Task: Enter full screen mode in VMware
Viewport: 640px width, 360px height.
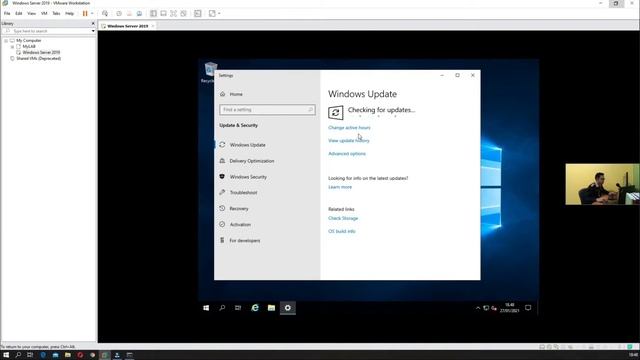Action: (x=173, y=13)
